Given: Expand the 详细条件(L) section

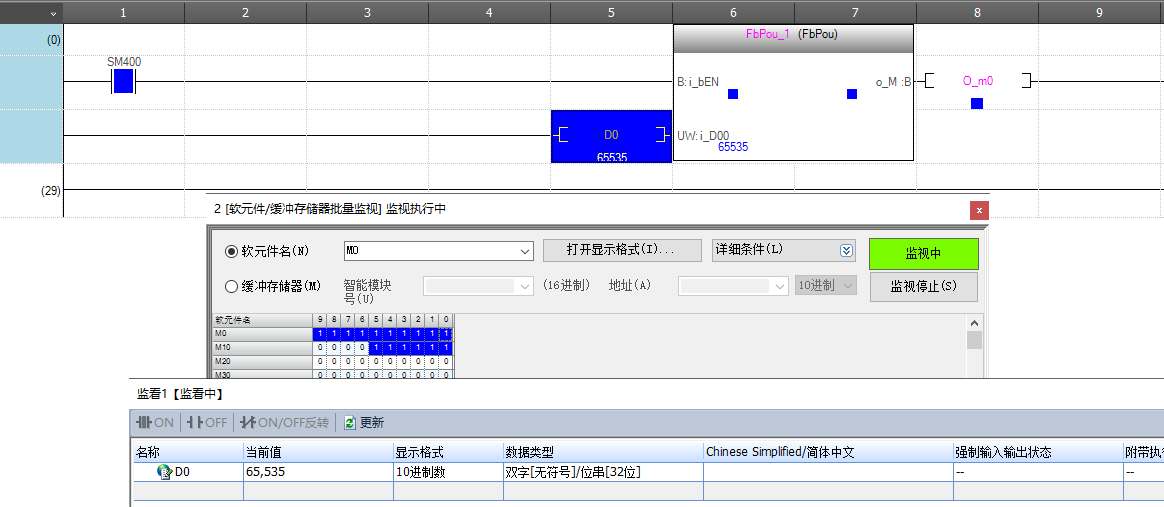Looking at the screenshot, I should pyautogui.click(x=846, y=250).
